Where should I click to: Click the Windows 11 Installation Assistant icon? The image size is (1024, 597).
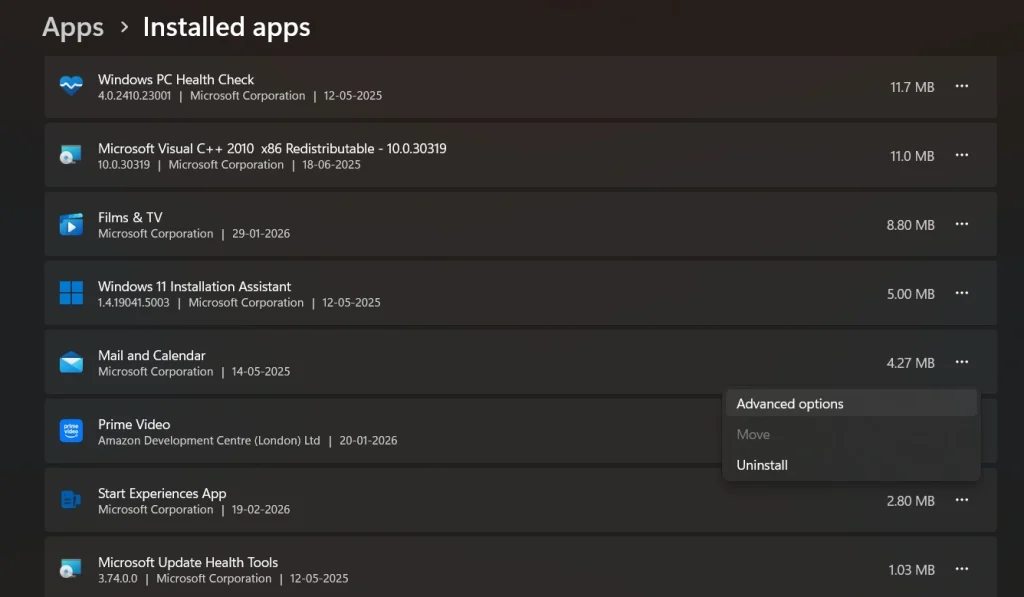[70, 293]
